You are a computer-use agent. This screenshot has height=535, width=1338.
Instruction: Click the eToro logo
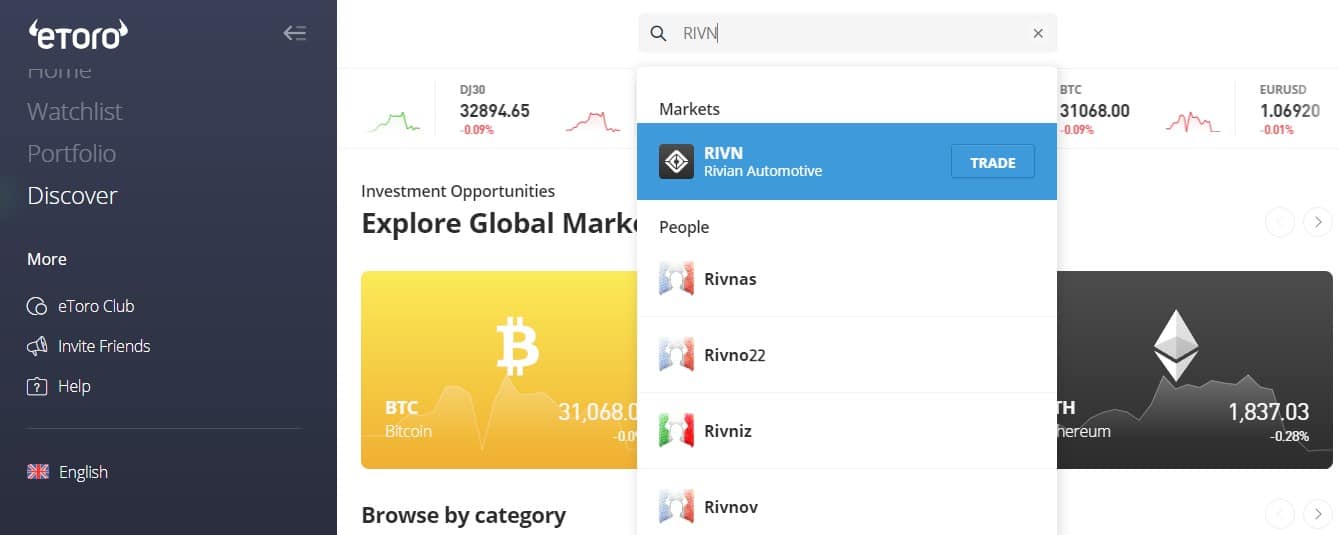(78, 34)
